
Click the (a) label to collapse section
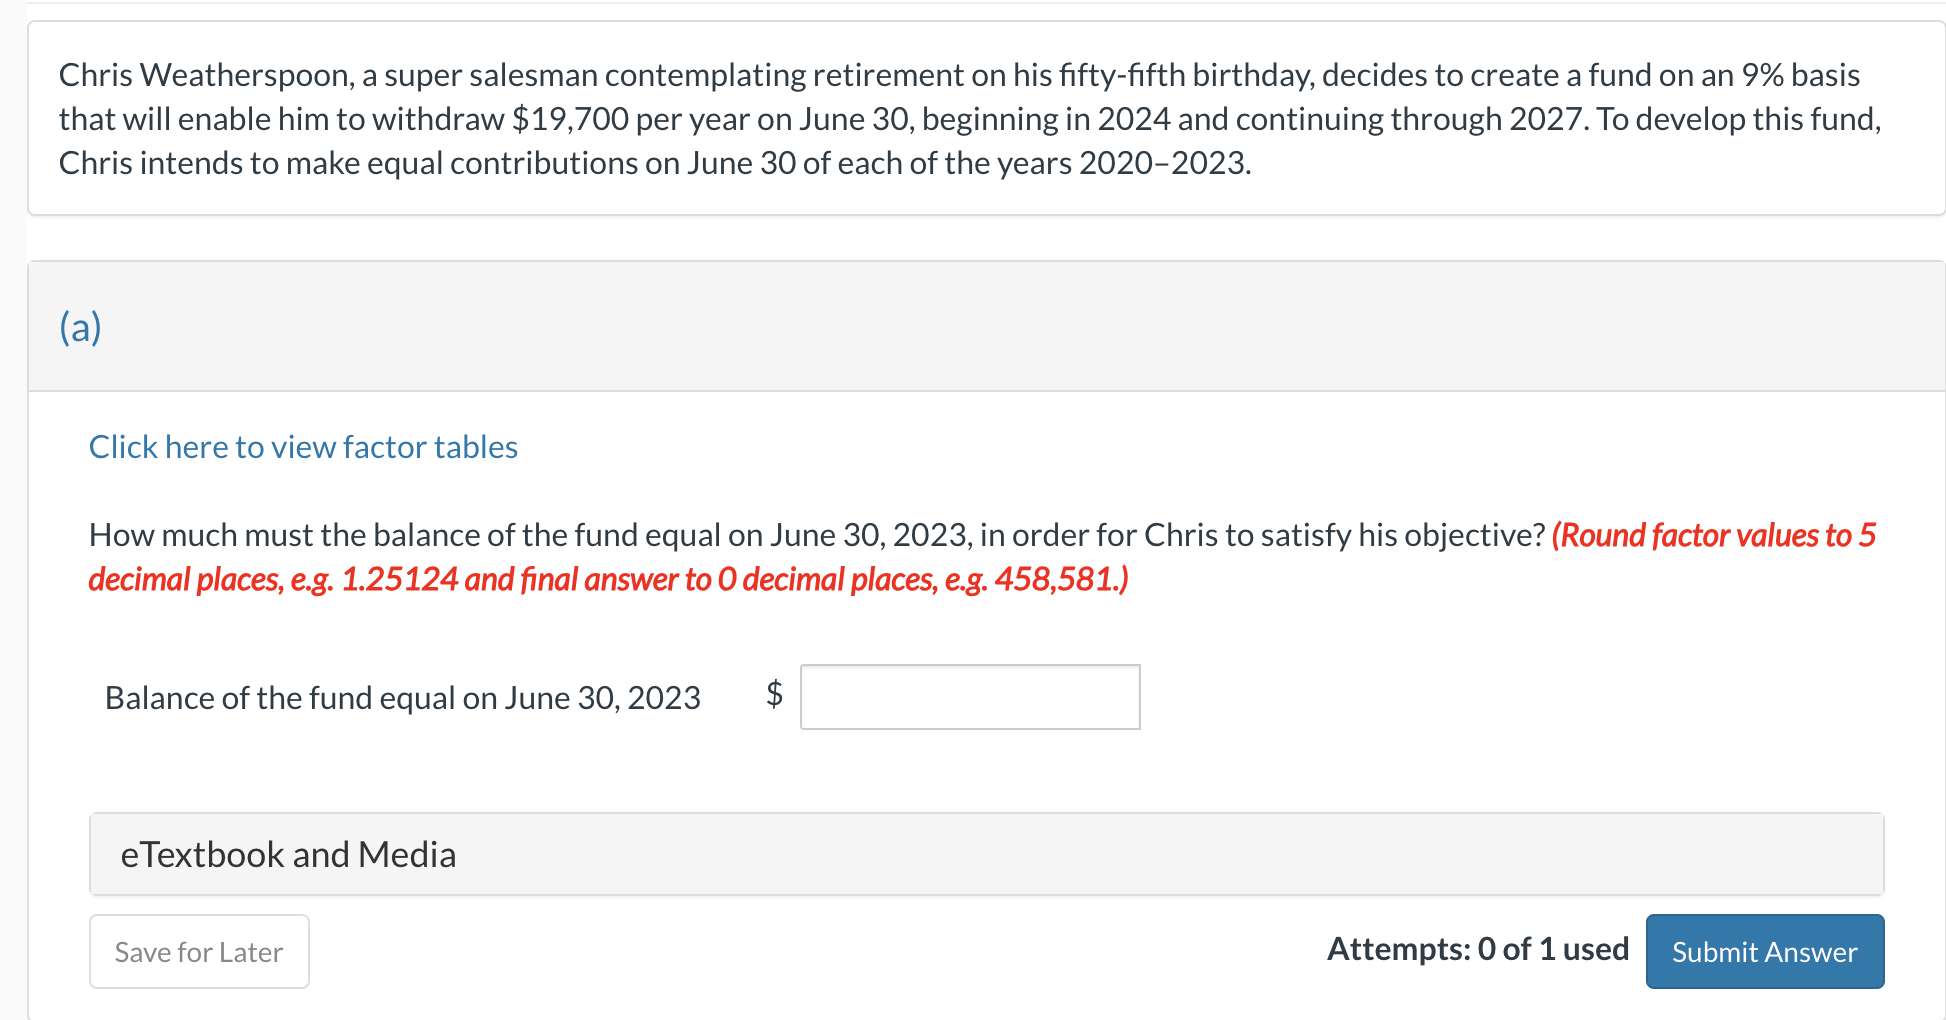[79, 326]
